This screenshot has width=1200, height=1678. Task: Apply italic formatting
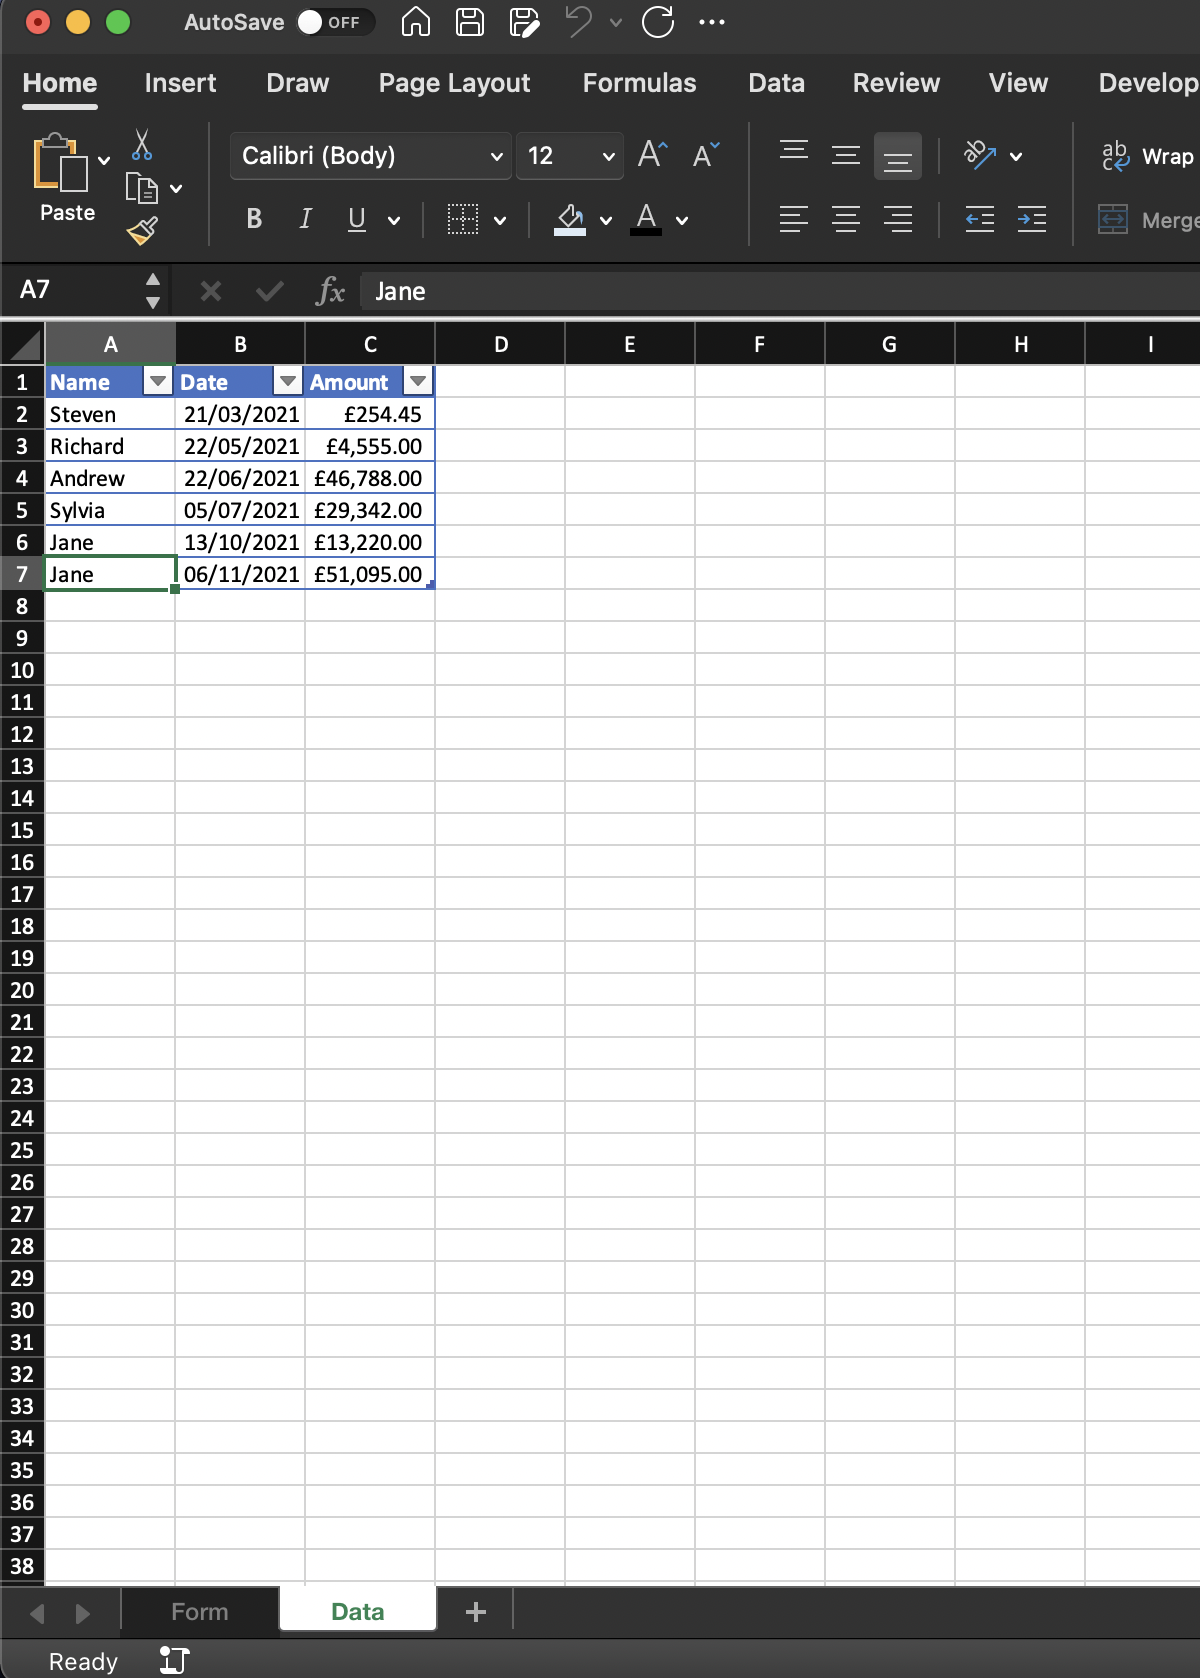[x=305, y=219]
